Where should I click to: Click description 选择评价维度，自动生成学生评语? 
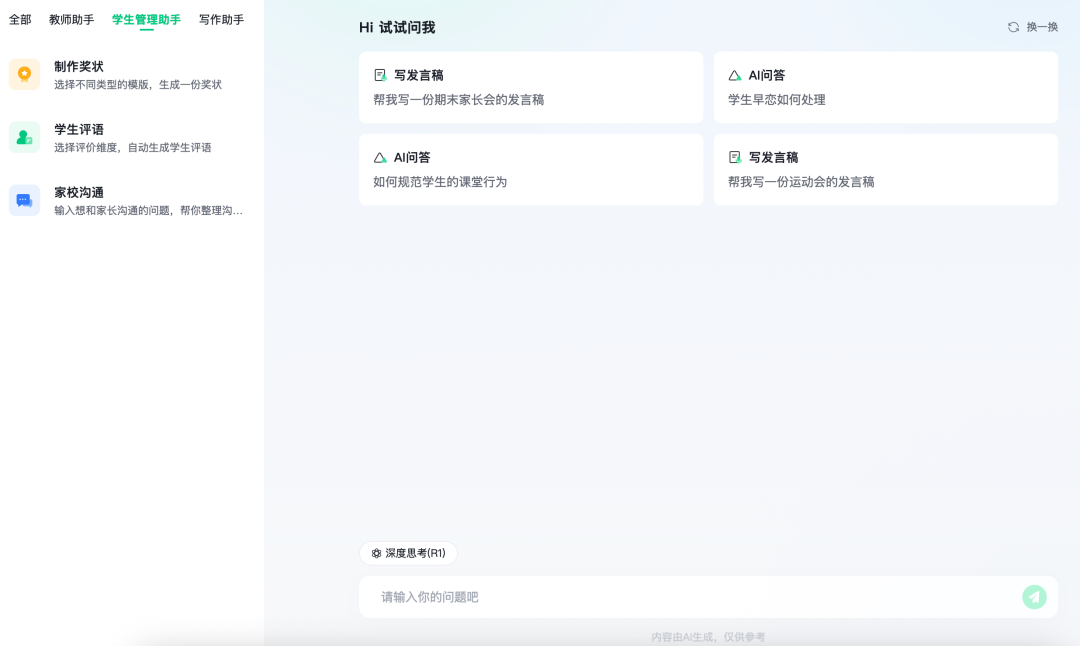click(132, 147)
